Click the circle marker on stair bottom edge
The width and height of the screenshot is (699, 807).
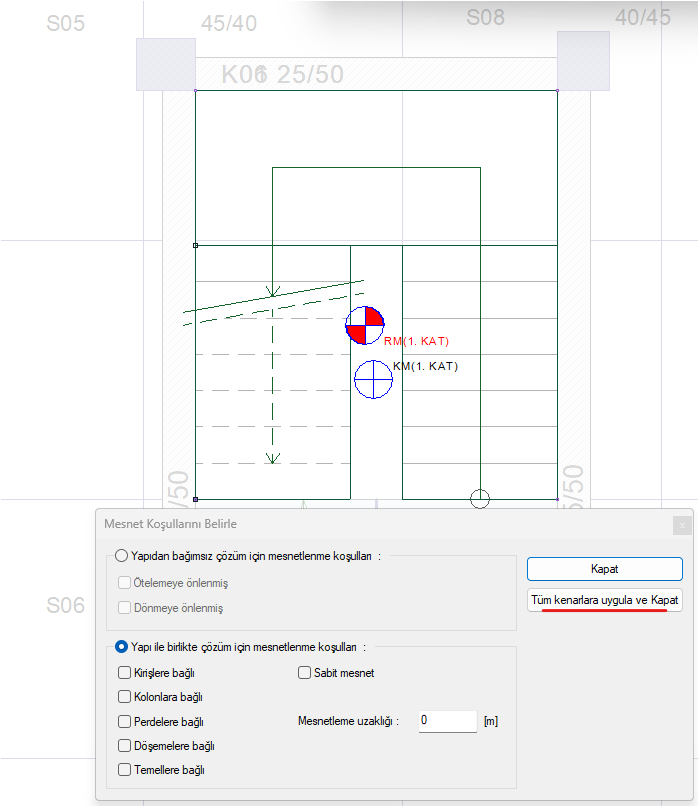pos(480,498)
